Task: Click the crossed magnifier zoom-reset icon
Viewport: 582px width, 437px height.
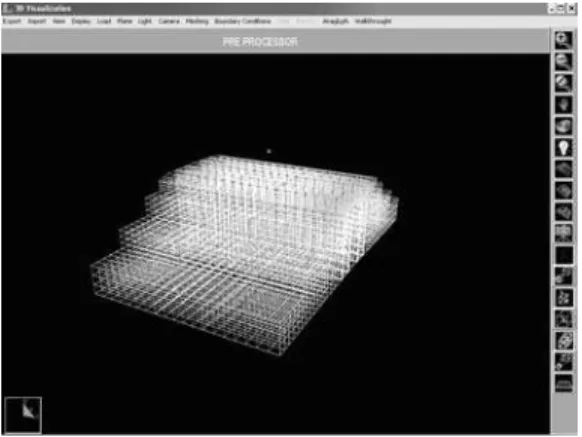Action: coord(563,83)
